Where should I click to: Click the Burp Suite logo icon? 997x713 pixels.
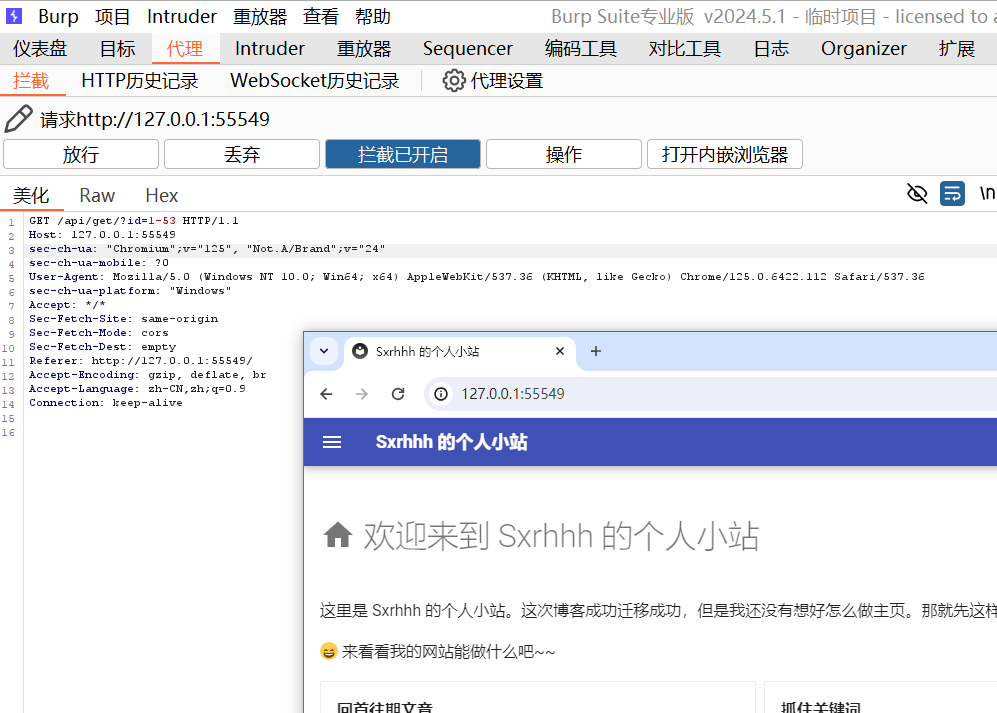[15, 16]
